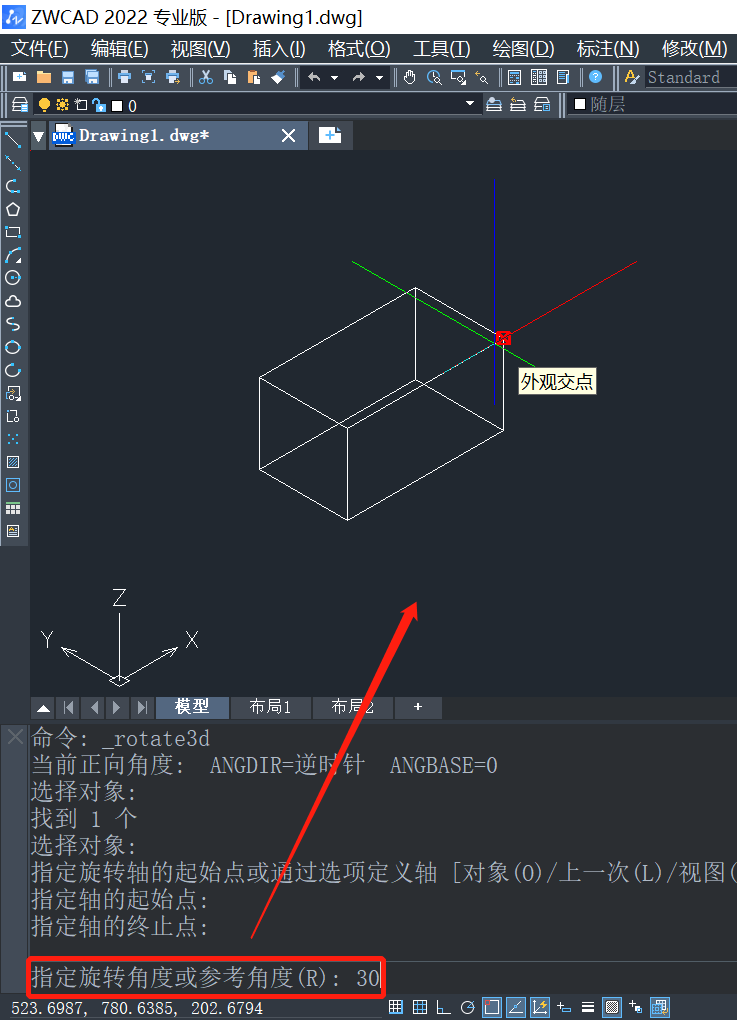Pick the Hatch fill tool

point(13,462)
